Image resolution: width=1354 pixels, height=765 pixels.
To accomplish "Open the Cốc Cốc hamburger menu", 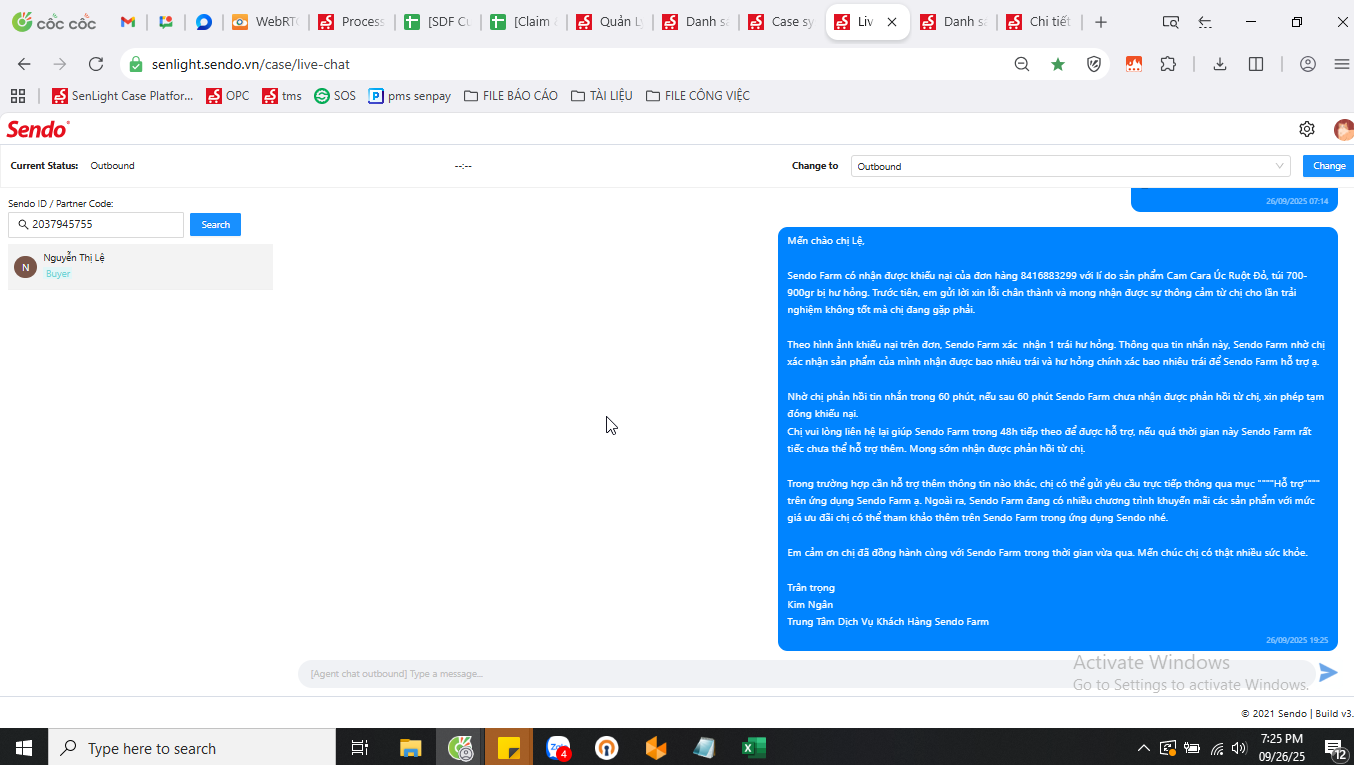I will coord(1342,64).
